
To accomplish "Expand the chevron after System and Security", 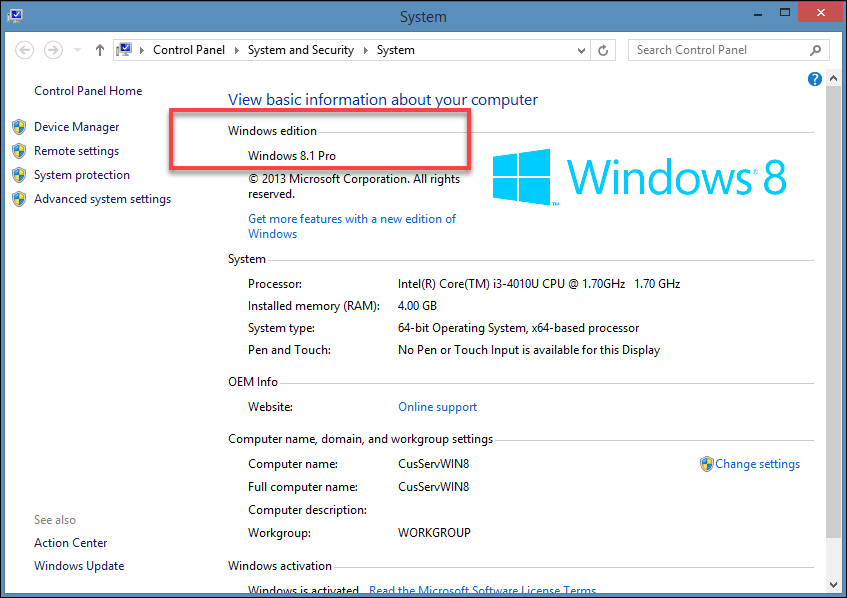I will pyautogui.click(x=366, y=50).
